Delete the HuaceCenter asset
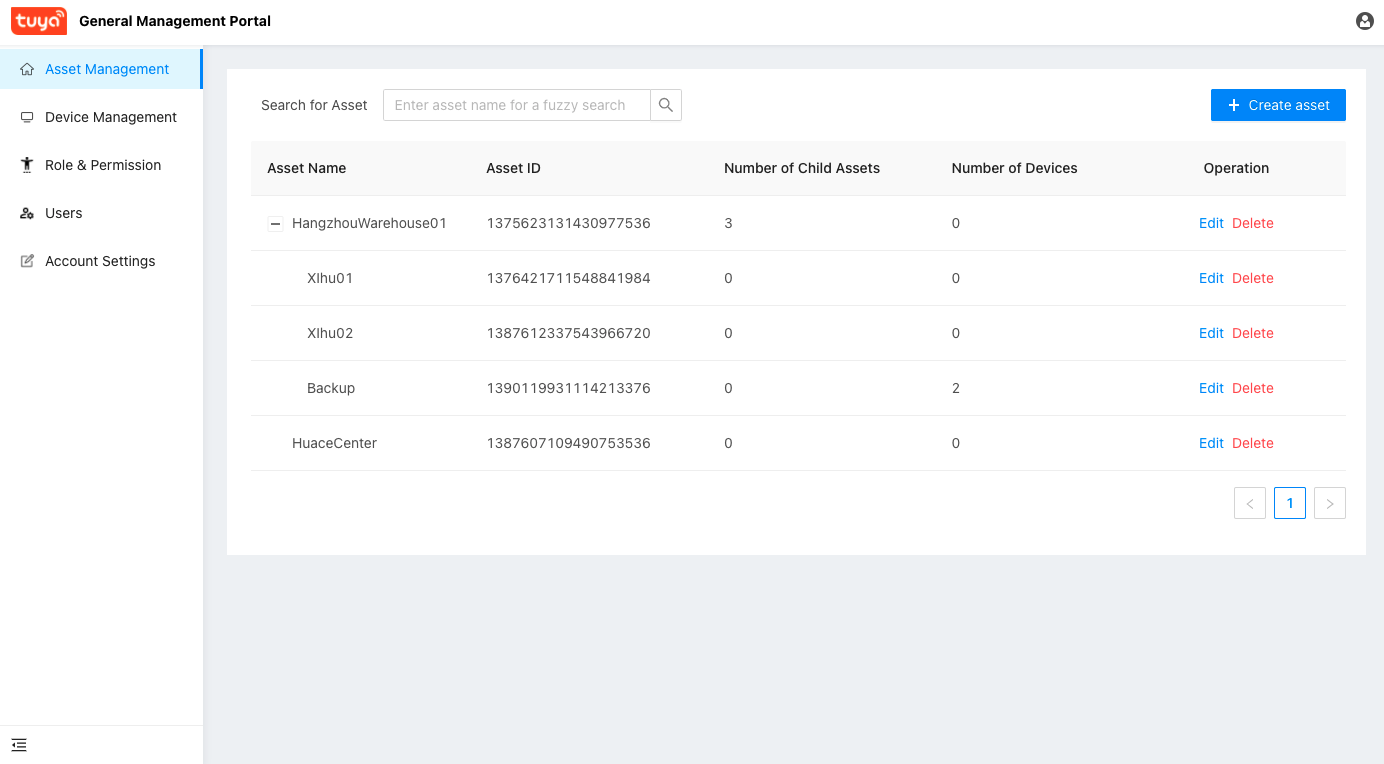This screenshot has height=764, width=1384. (1252, 443)
